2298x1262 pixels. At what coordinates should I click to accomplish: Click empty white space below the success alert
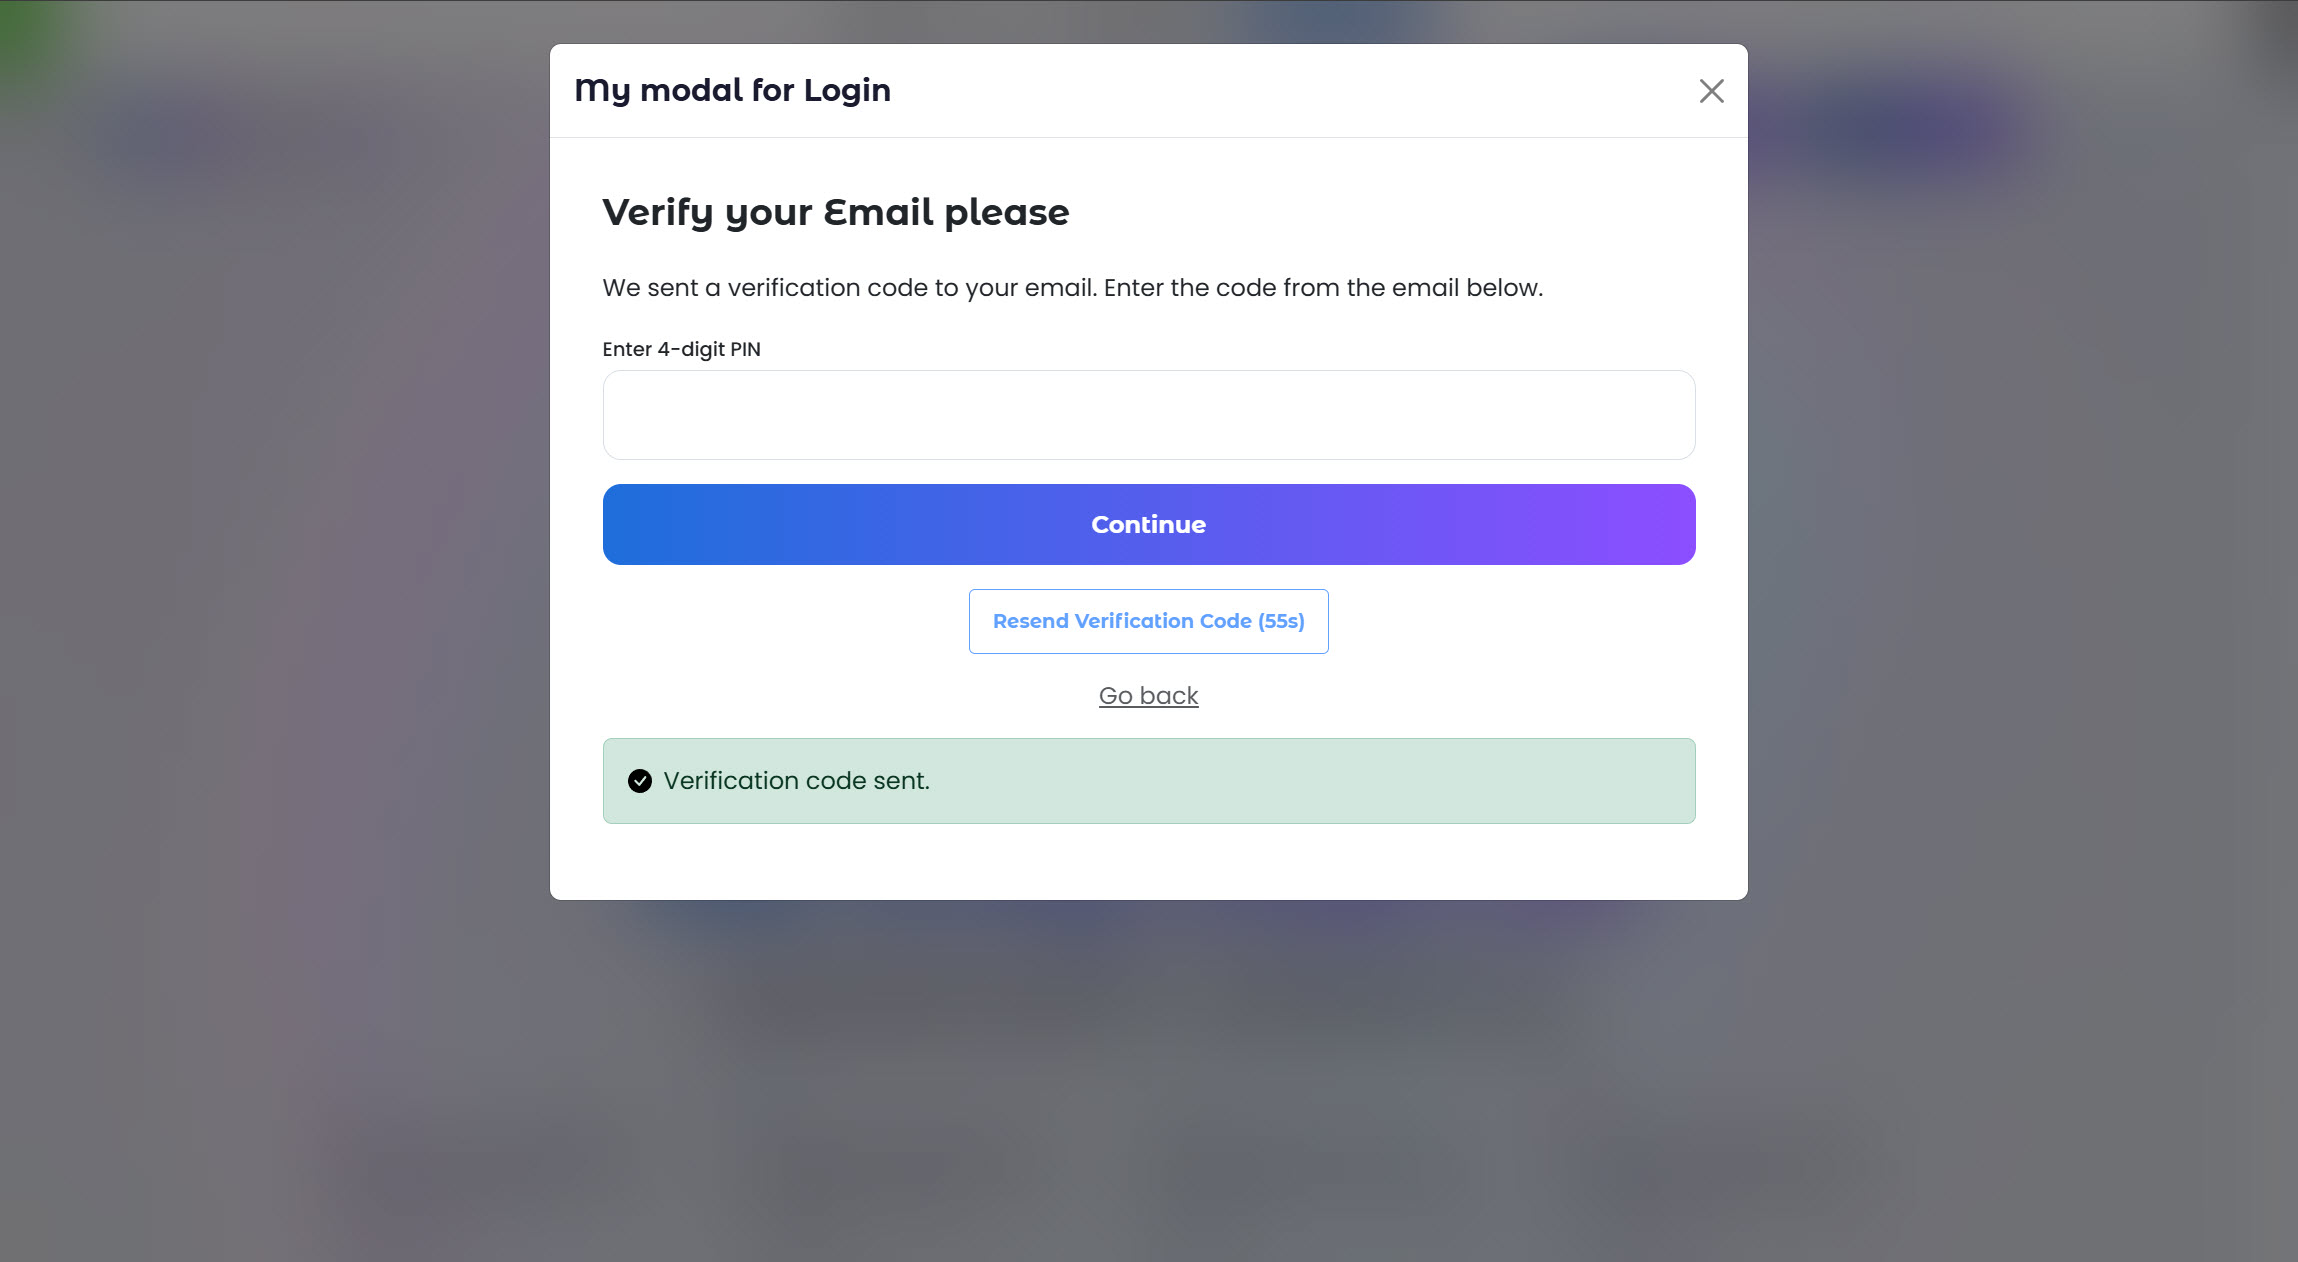[1148, 862]
